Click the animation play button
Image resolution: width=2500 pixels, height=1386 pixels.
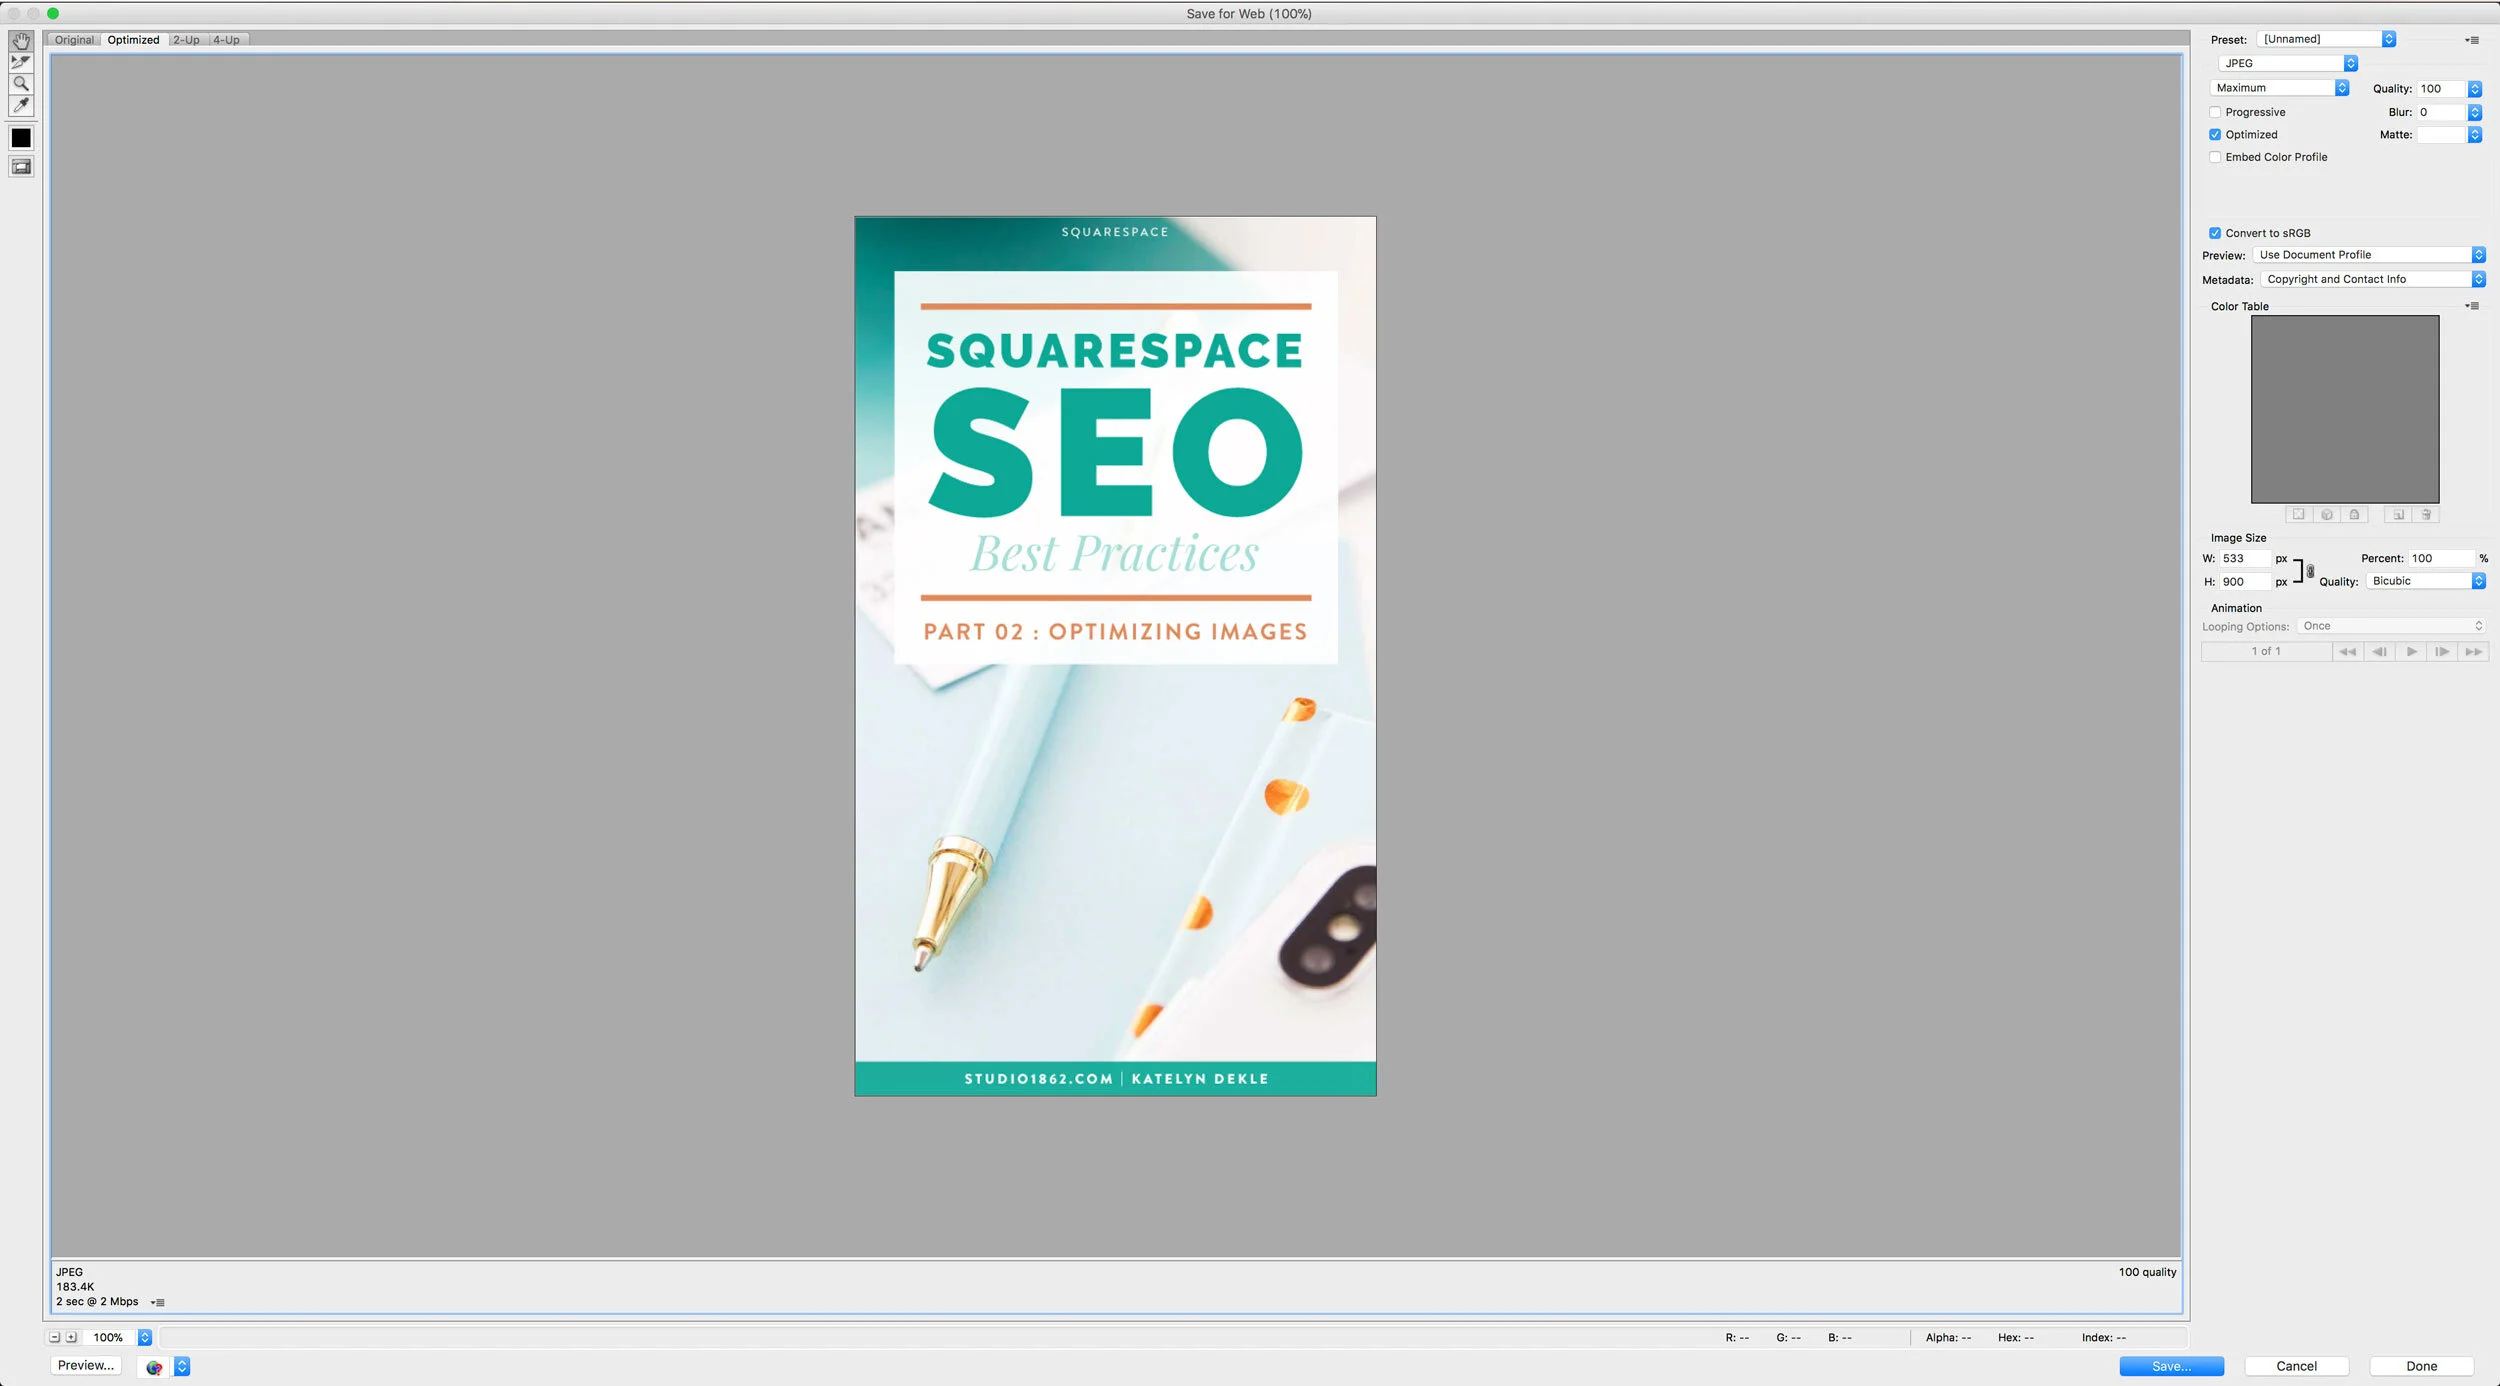coord(2411,652)
